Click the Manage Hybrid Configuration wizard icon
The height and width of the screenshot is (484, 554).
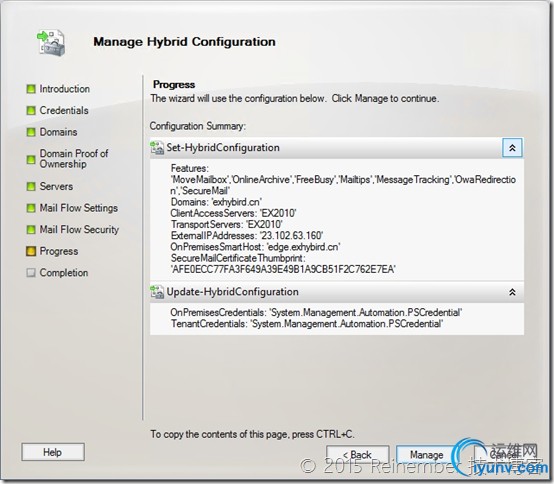51,43
